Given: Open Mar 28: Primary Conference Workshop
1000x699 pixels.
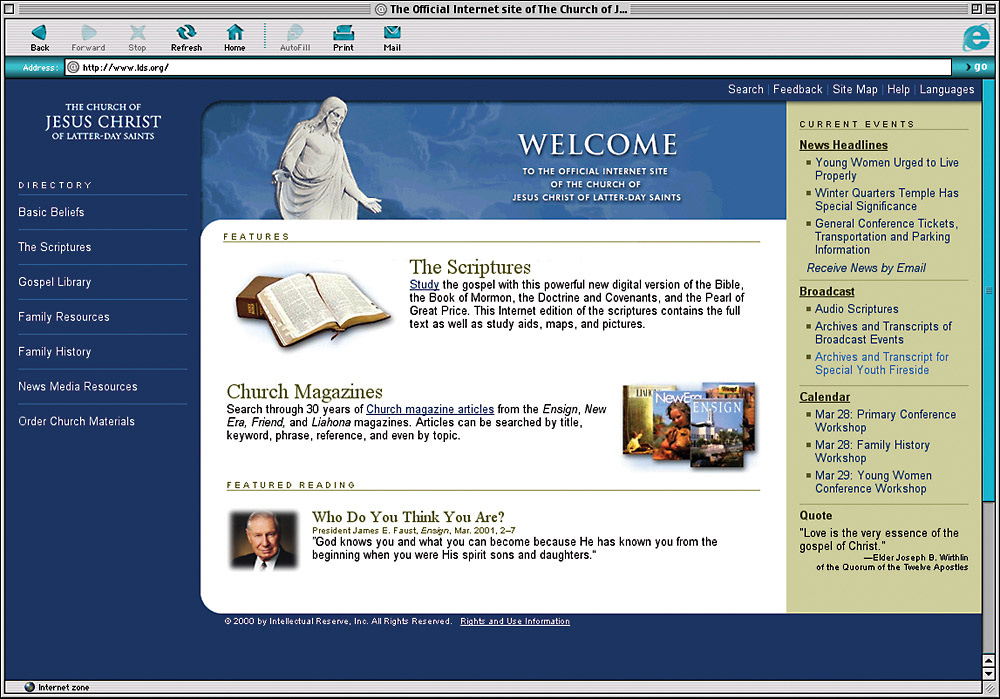Looking at the screenshot, I should [x=885, y=421].
